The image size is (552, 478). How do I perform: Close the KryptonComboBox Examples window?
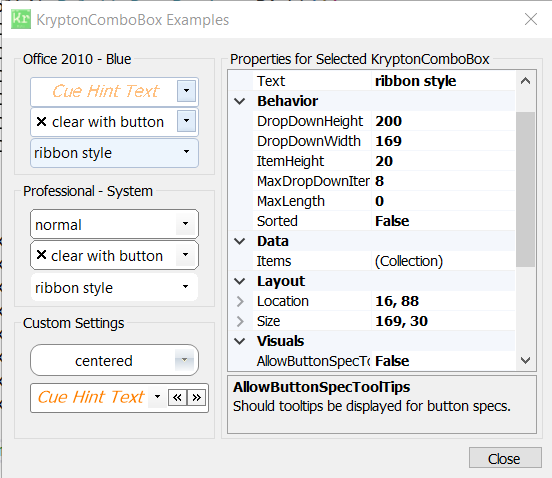pyautogui.click(x=531, y=19)
